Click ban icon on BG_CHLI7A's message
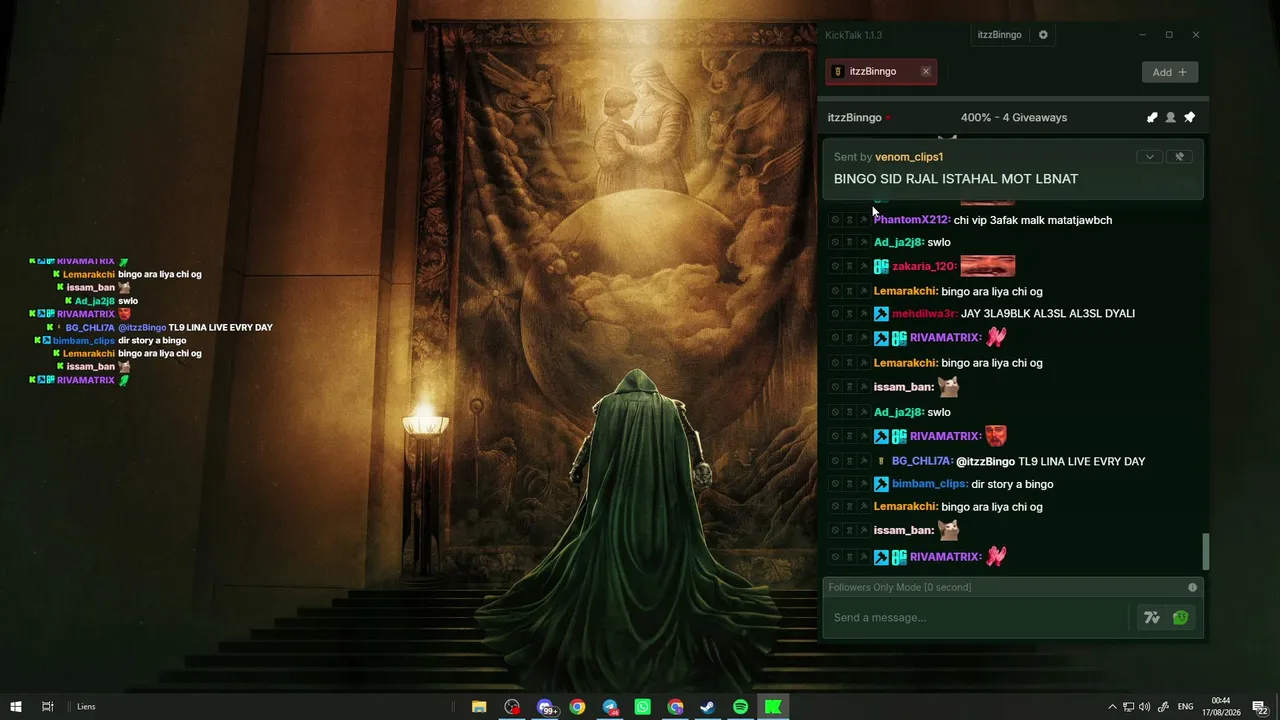Image resolution: width=1280 pixels, height=720 pixels. pos(835,461)
